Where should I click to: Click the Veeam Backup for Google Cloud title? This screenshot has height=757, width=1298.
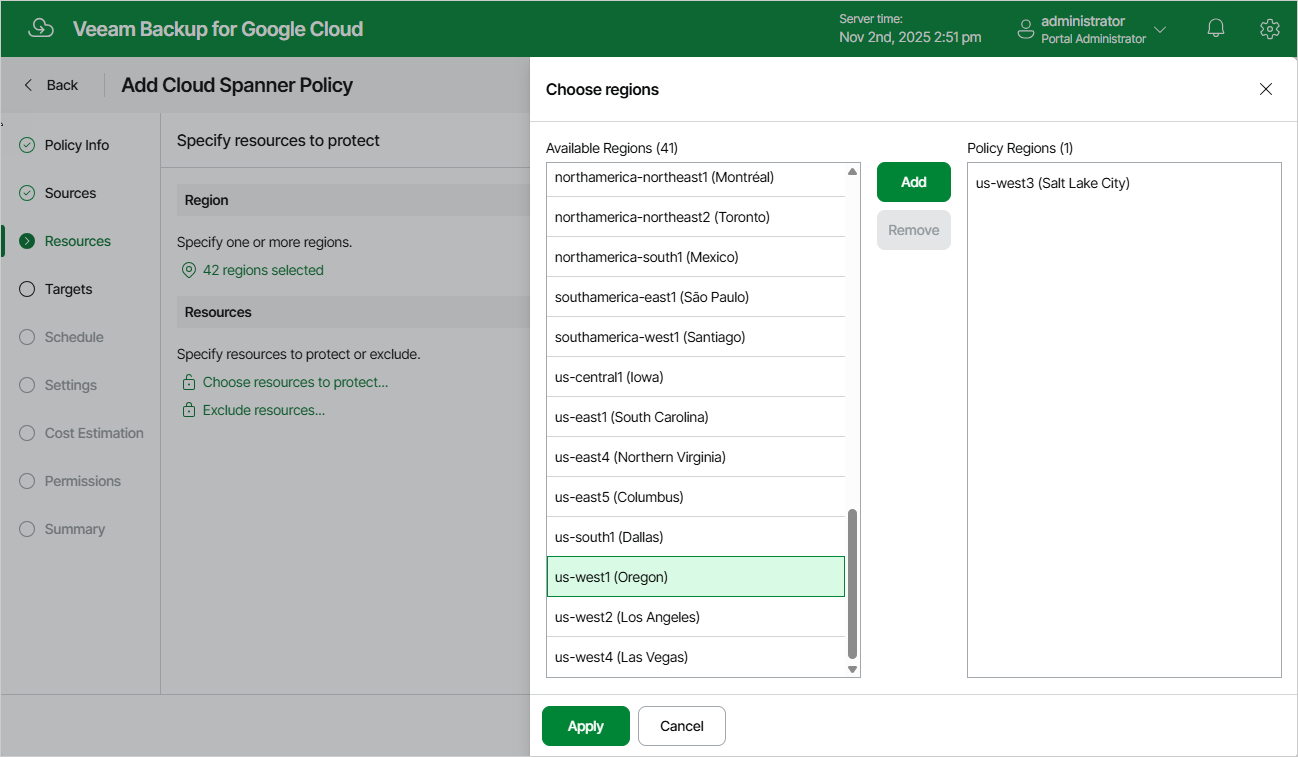tap(218, 29)
